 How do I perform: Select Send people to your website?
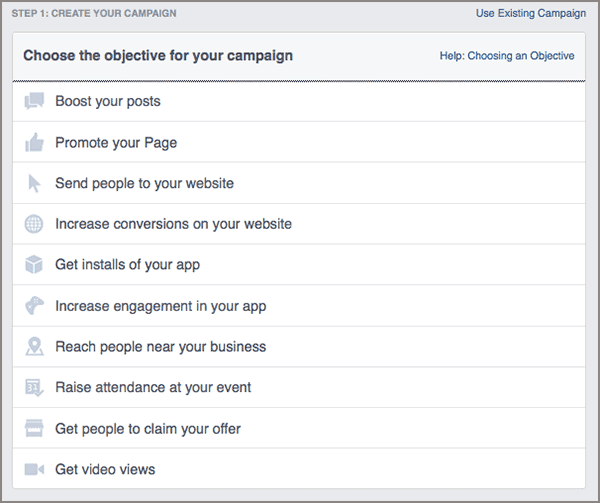click(144, 183)
